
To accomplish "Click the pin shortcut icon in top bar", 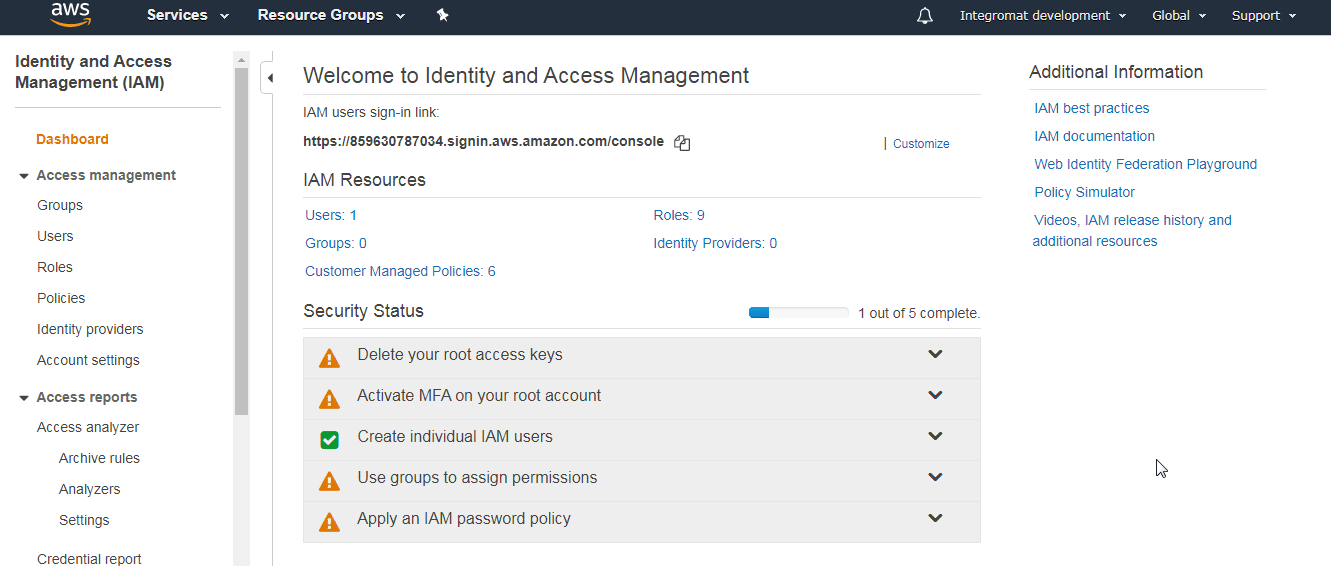I will pos(443,15).
